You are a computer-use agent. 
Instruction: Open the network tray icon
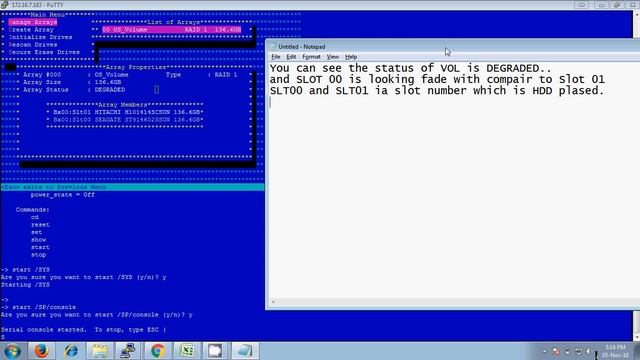[x=578, y=351]
